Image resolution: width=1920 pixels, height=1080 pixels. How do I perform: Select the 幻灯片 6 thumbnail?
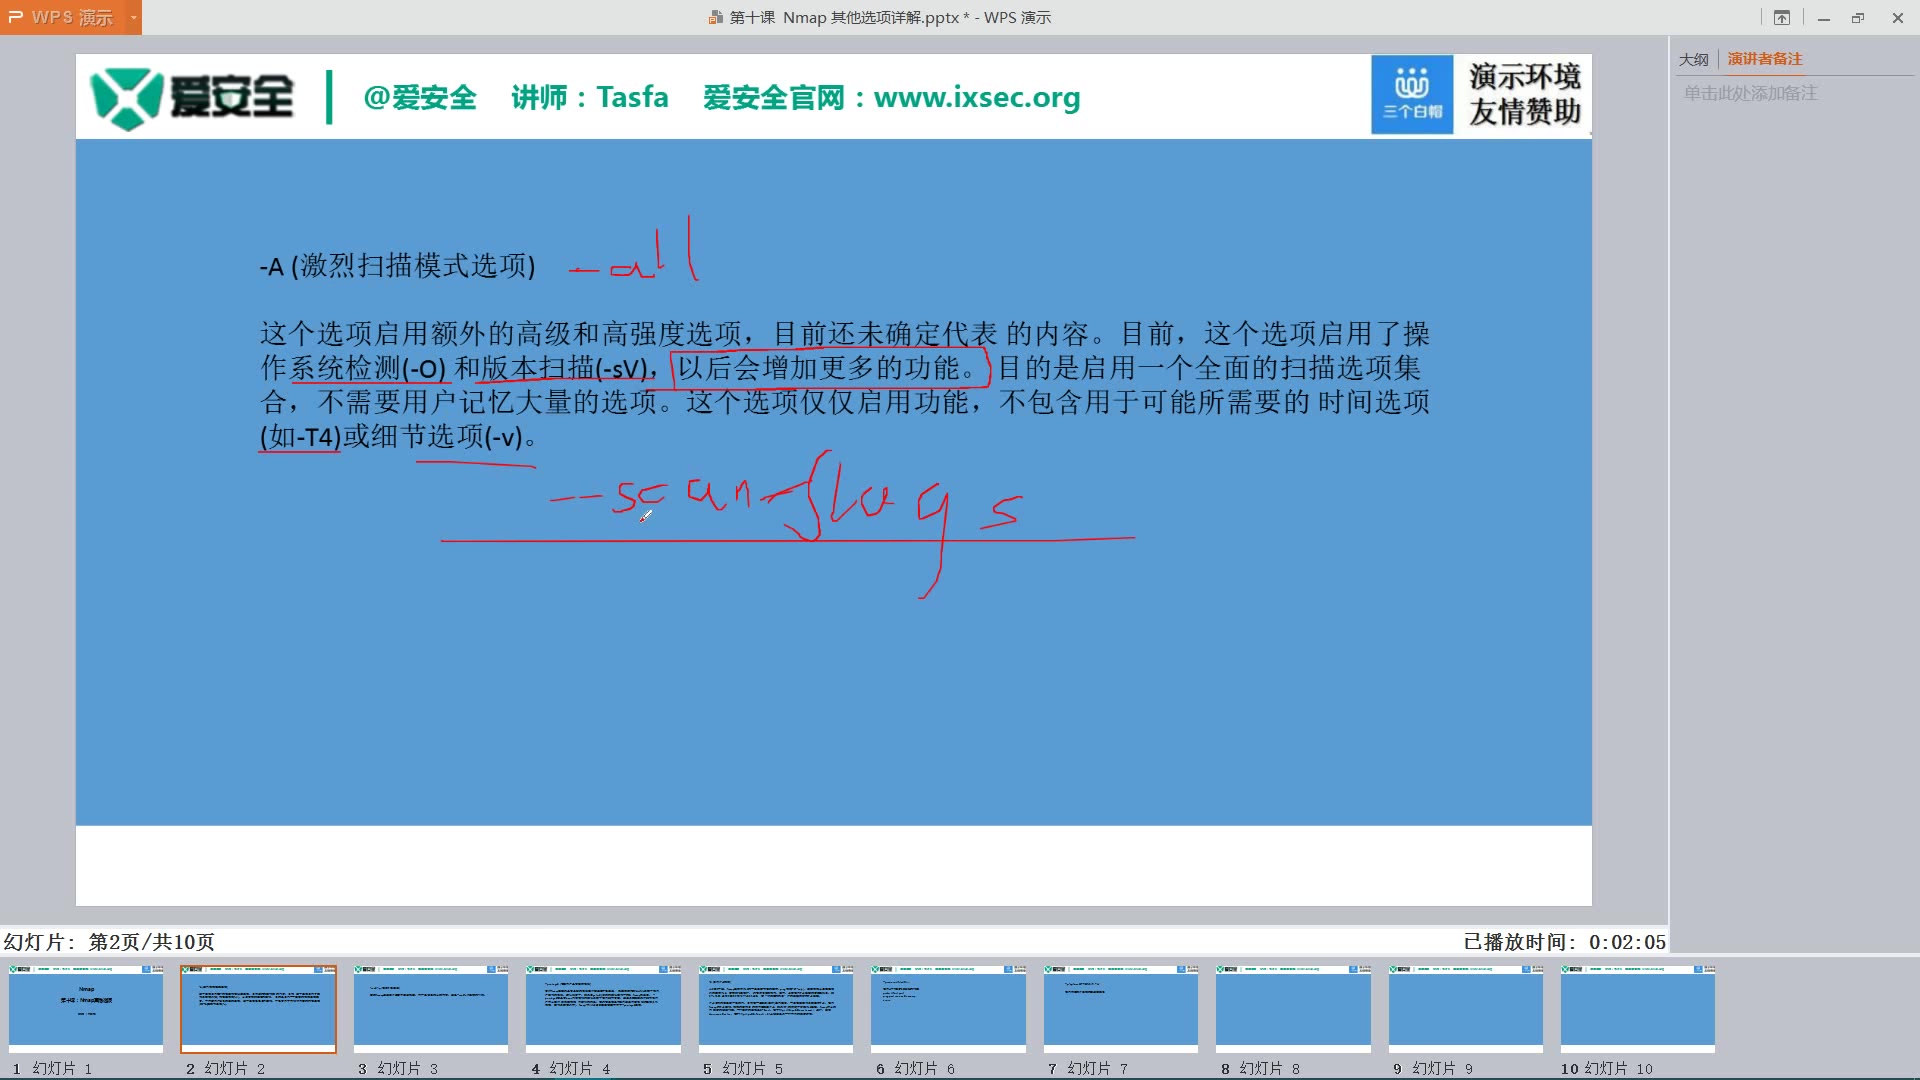pos(947,1008)
